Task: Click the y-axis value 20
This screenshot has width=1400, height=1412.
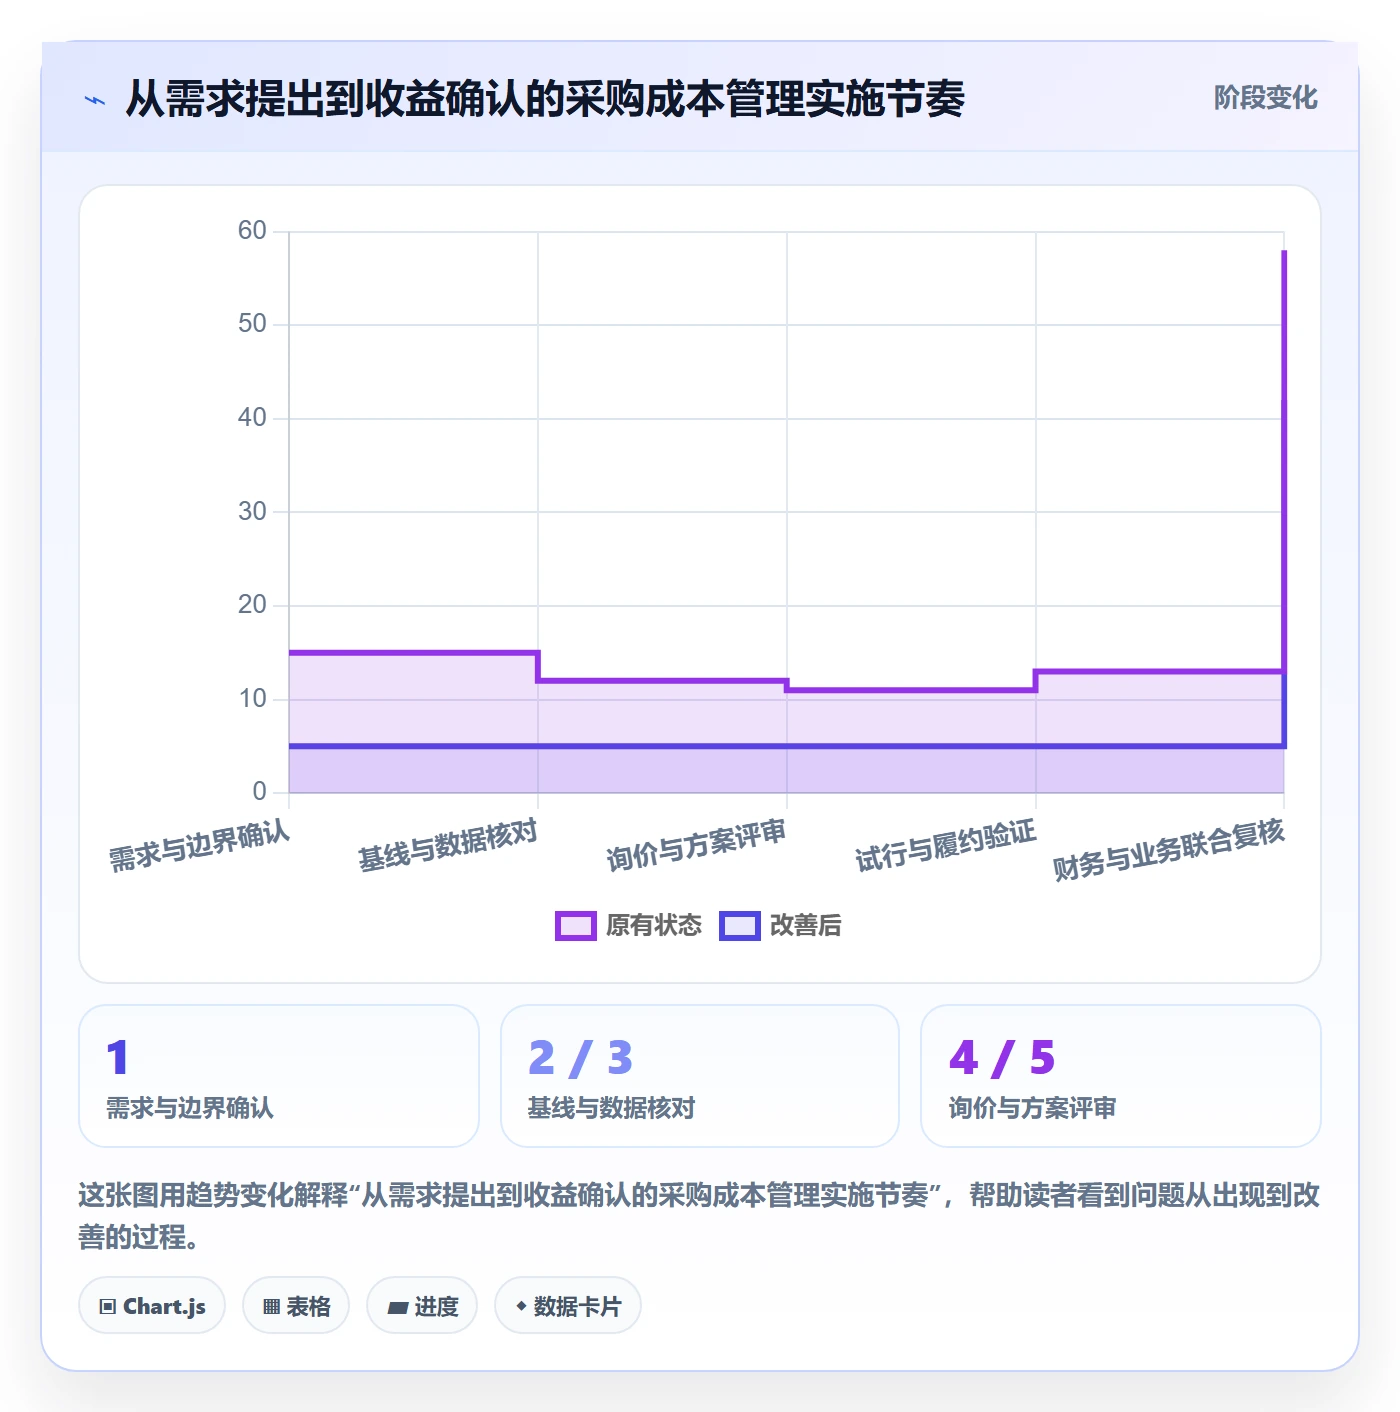Action: coord(252,605)
